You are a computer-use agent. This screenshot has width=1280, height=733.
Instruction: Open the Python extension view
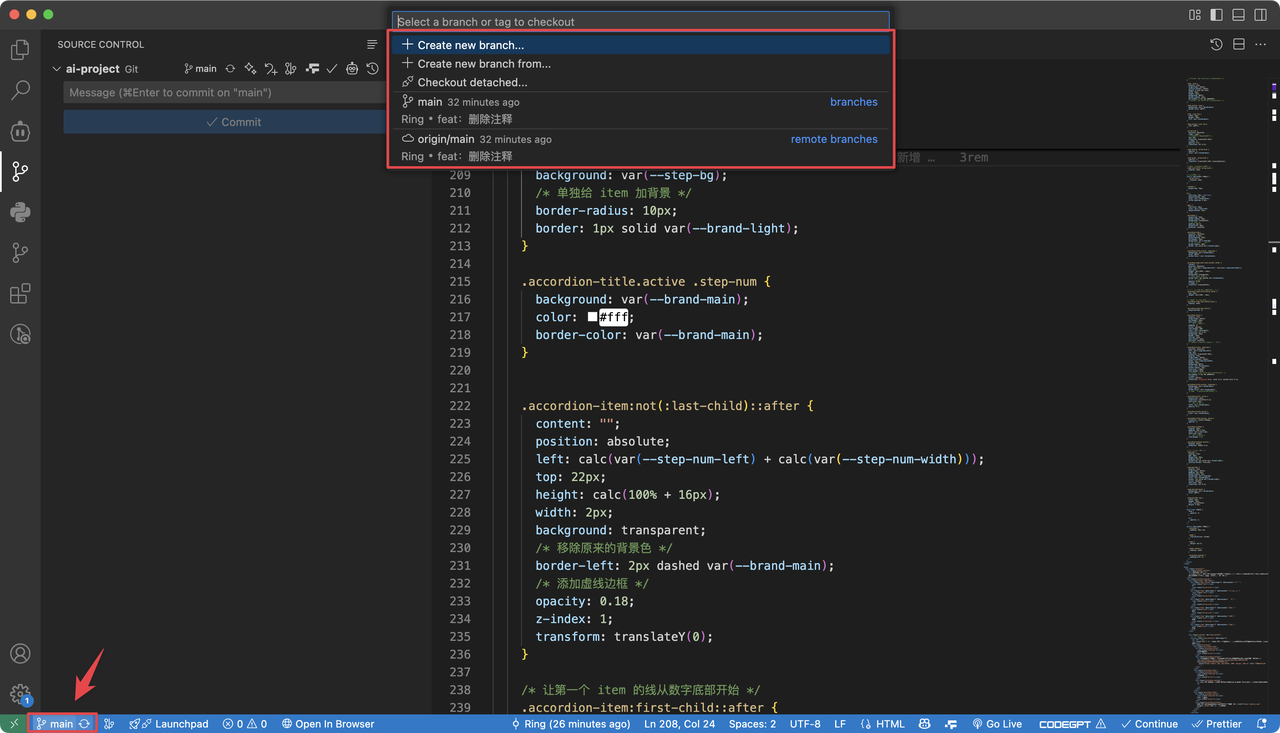point(20,212)
